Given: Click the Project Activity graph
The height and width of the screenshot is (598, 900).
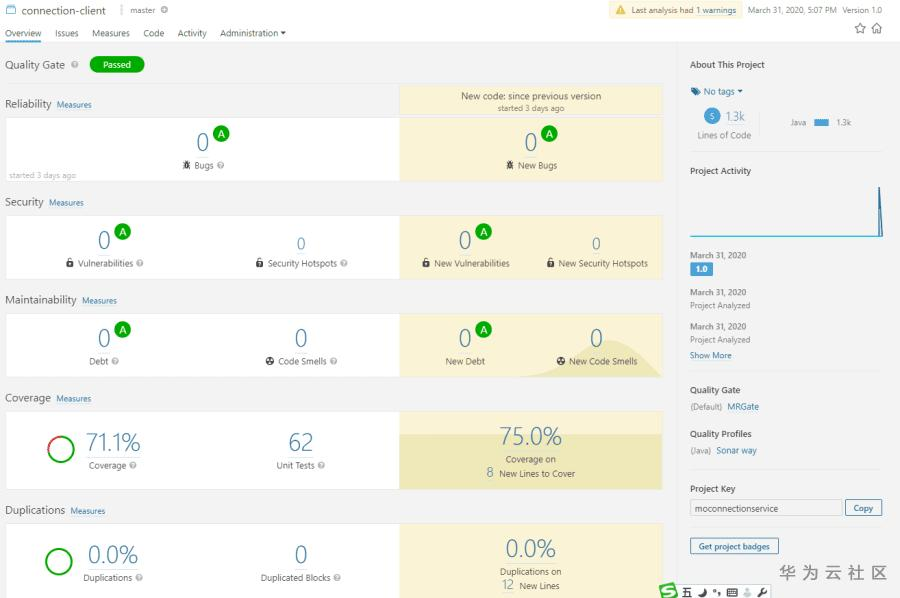Looking at the screenshot, I should [786, 211].
